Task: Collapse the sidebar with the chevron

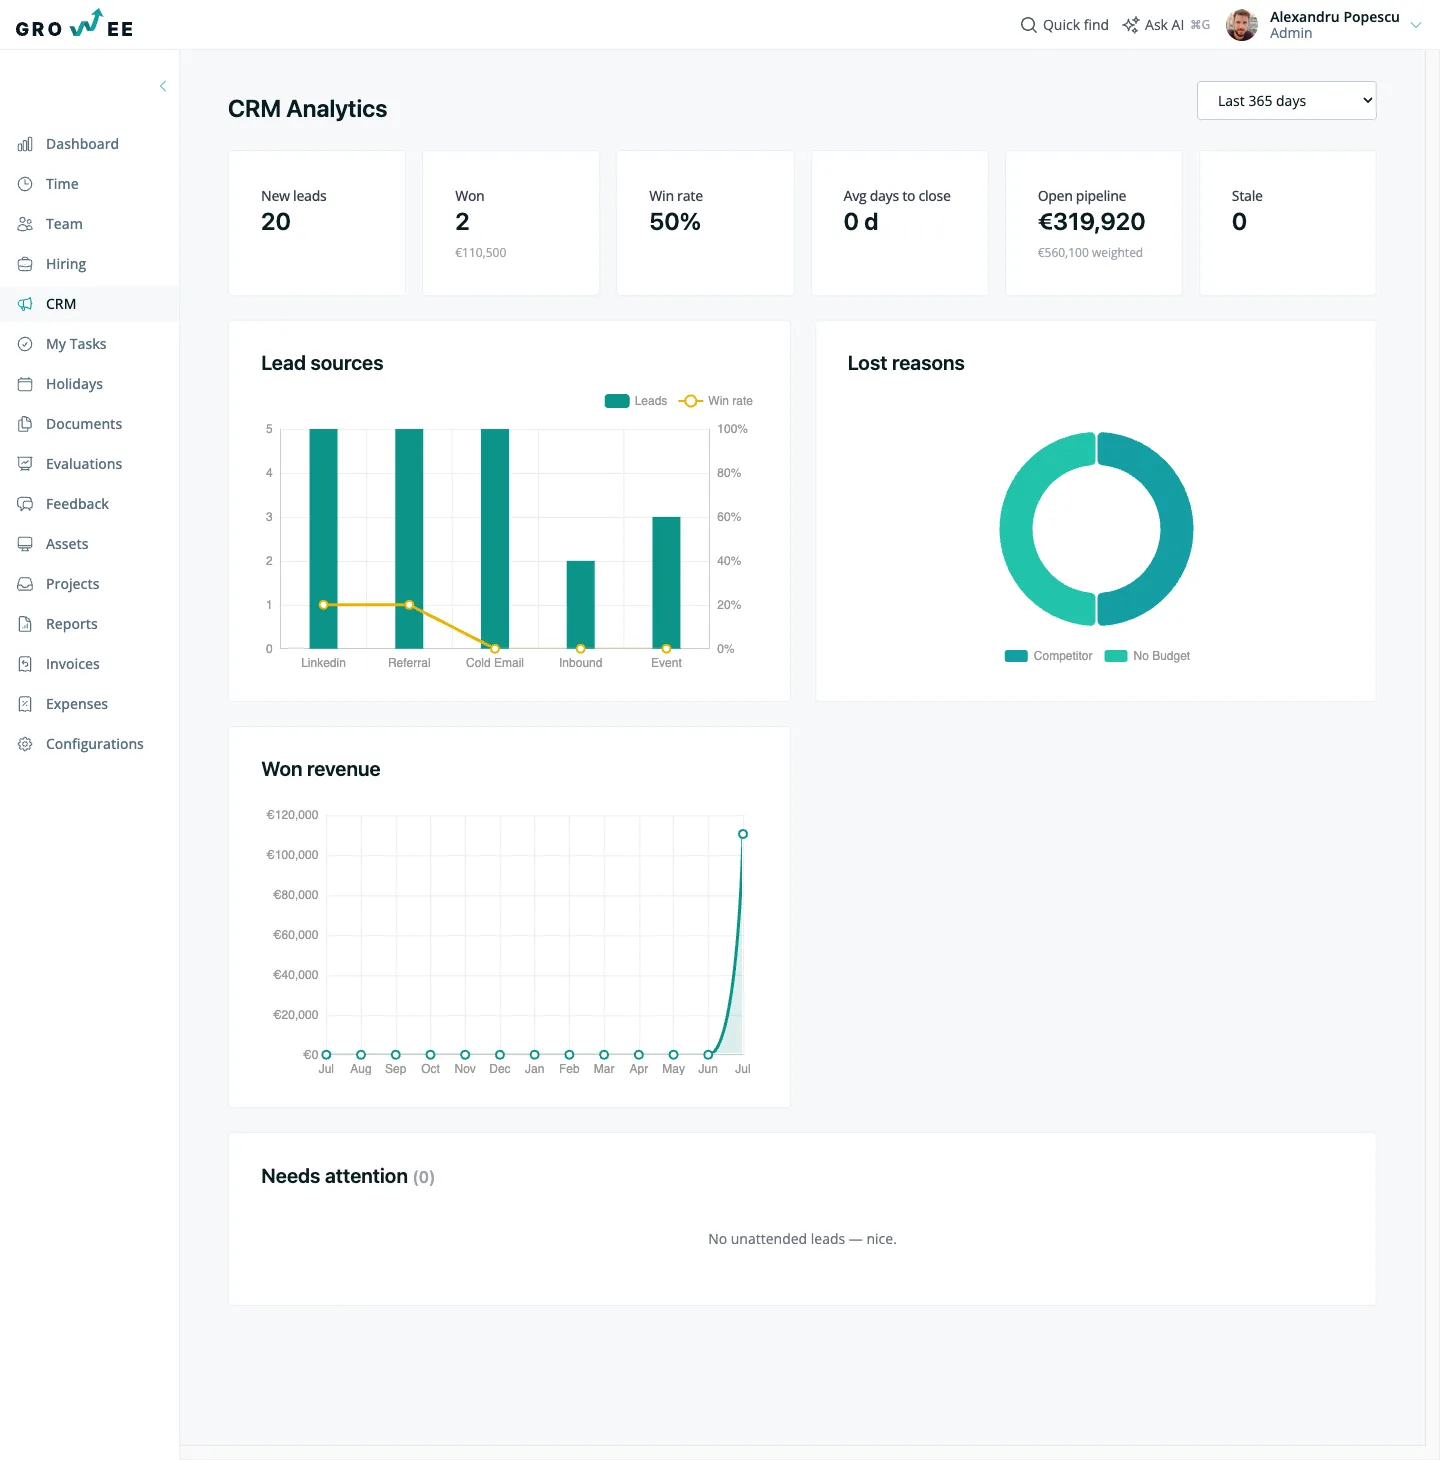Action: (x=163, y=86)
